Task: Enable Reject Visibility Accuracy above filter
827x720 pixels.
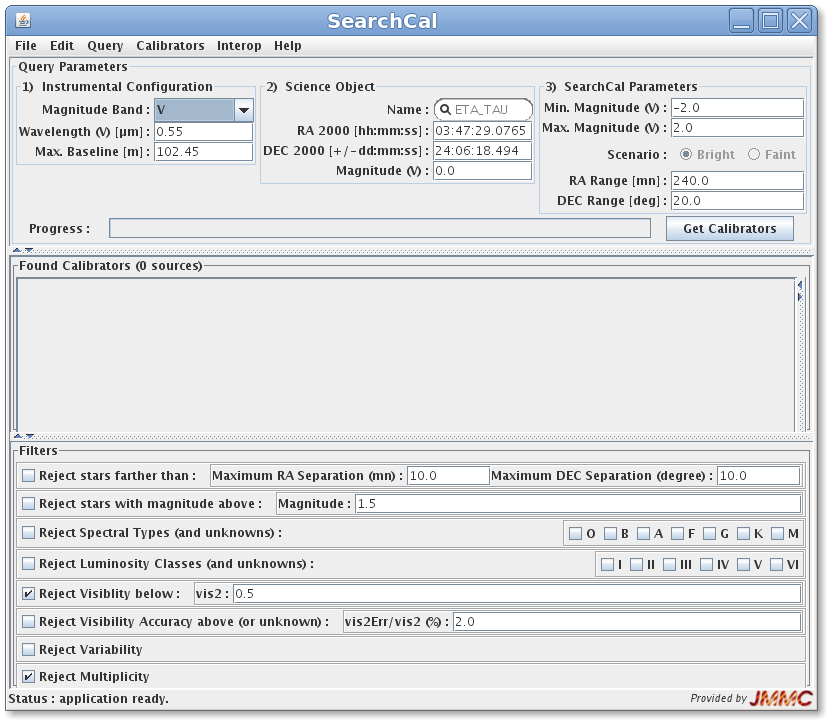Action: tap(28, 621)
